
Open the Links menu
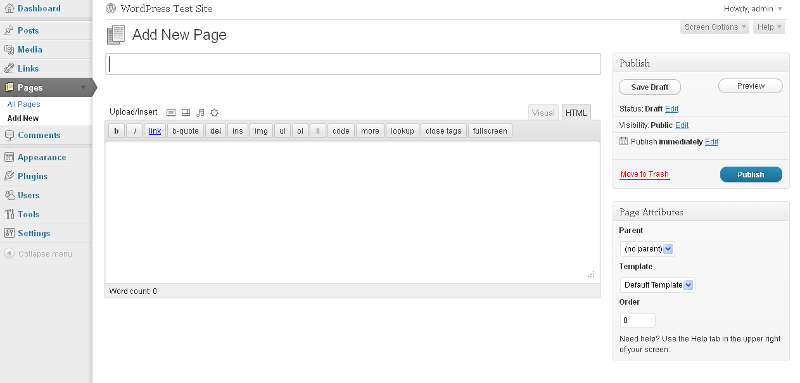pyautogui.click(x=28, y=68)
